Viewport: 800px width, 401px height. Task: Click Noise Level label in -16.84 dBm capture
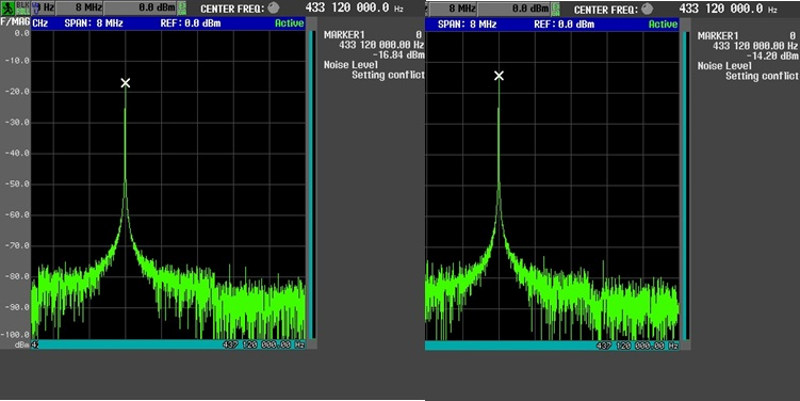351,65
